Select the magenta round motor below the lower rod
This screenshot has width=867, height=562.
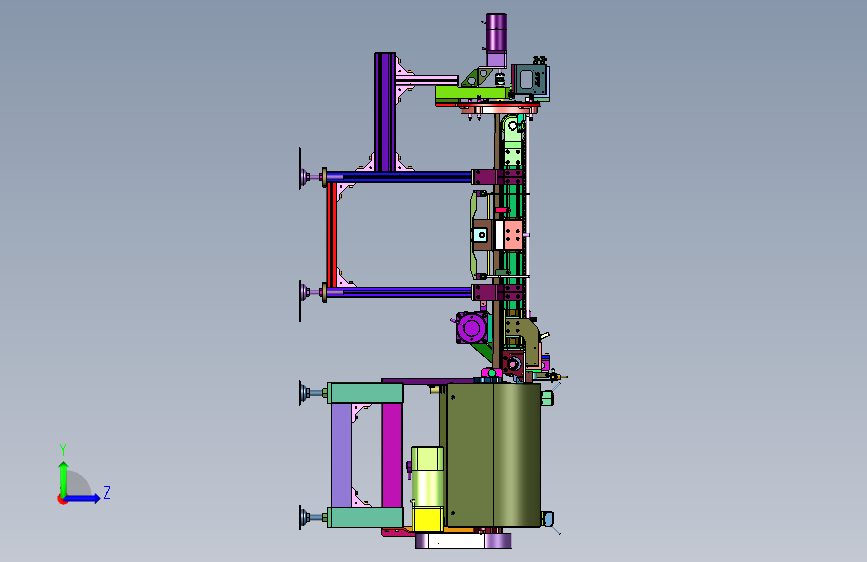(x=472, y=327)
